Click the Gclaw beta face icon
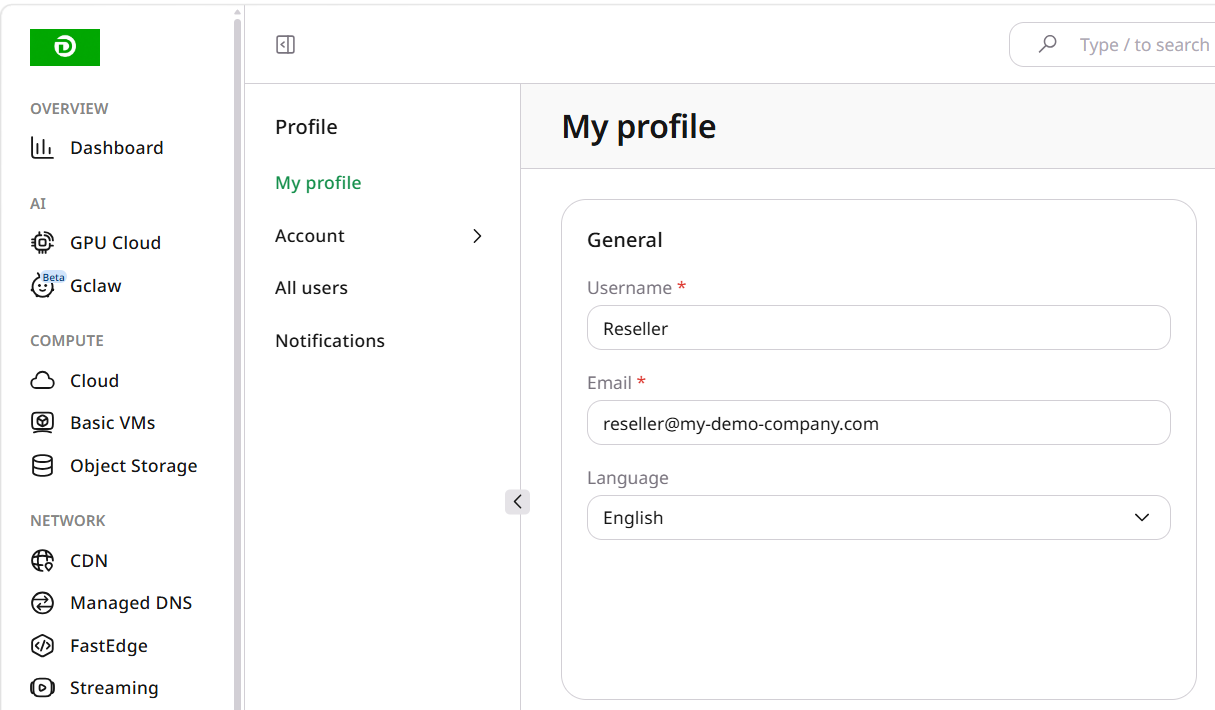Viewport: 1215px width, 710px height. (x=42, y=286)
